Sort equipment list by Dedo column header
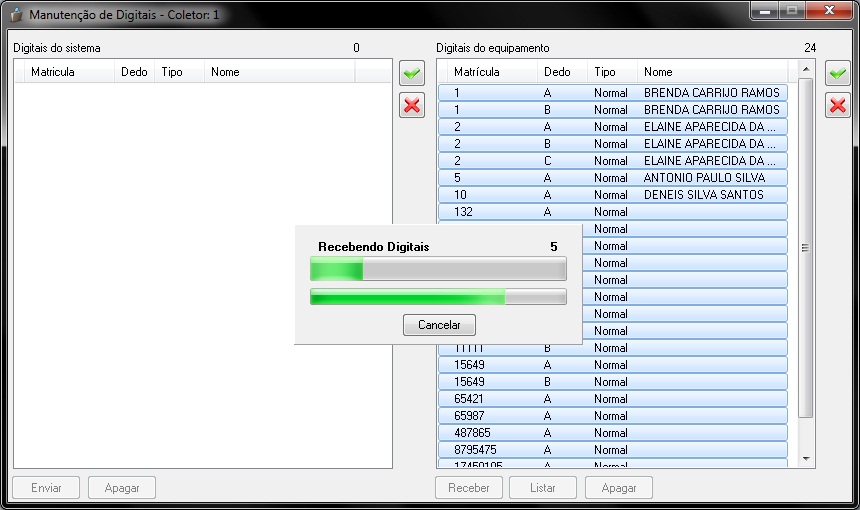 click(557, 72)
